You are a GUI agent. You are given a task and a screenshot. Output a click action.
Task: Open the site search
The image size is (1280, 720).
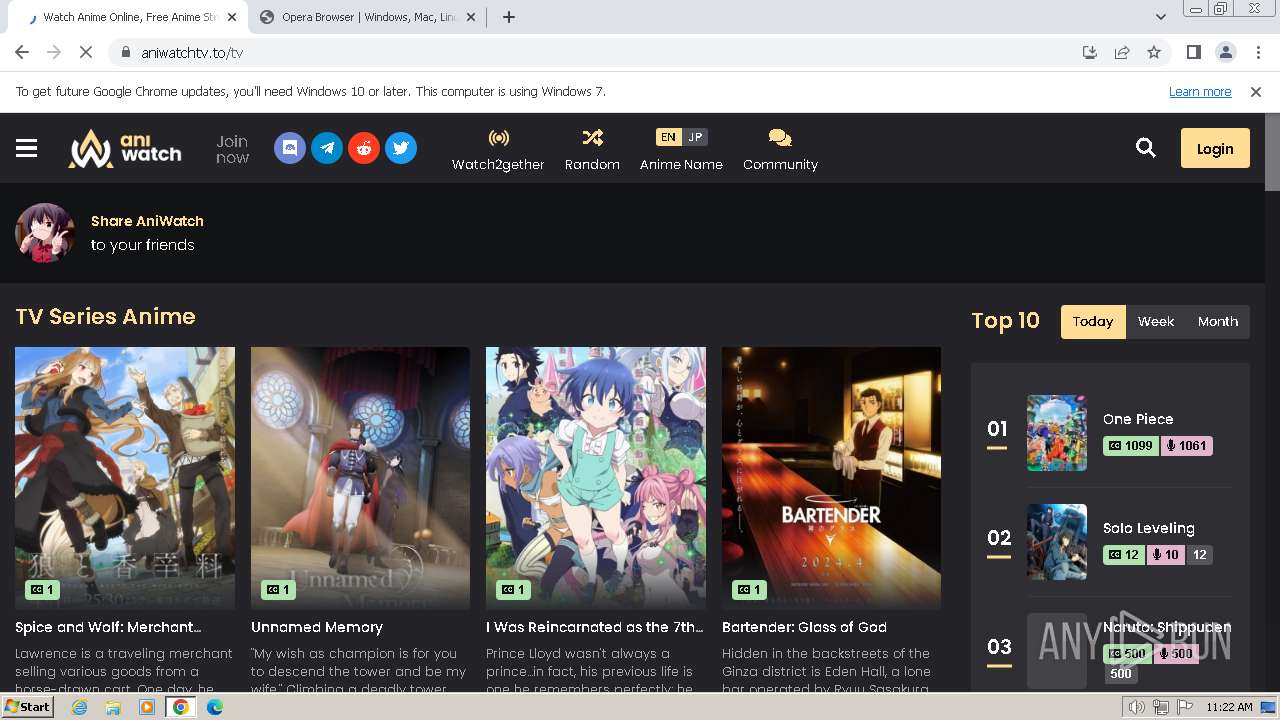tap(1146, 148)
